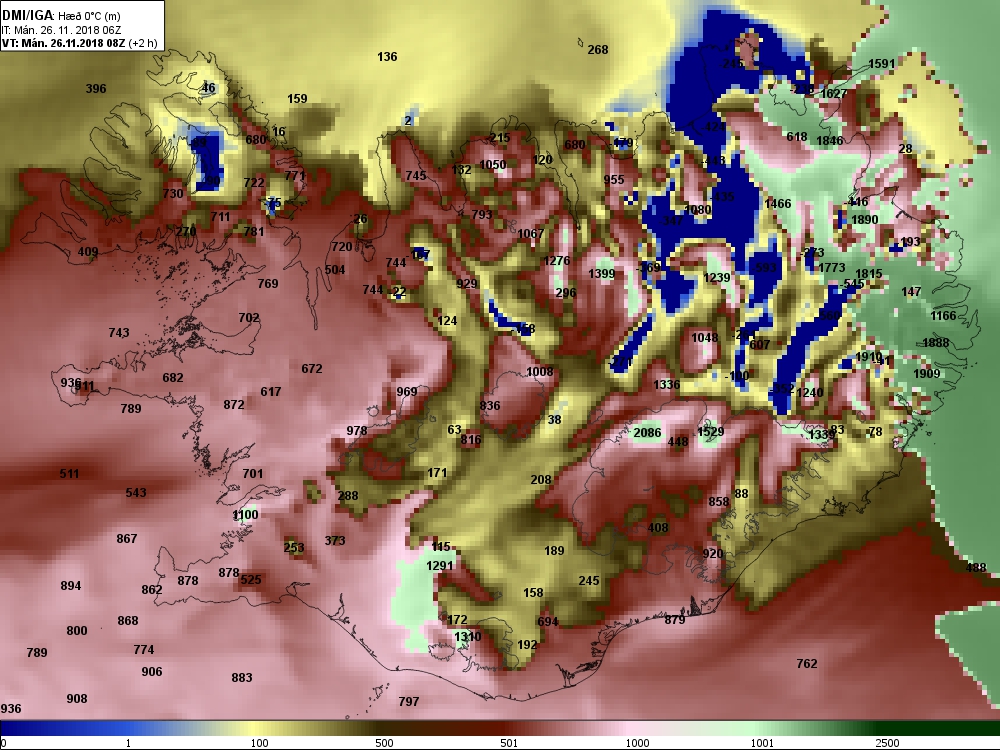Click the value "743" in the western bay
The image size is (1000, 750).
(x=119, y=332)
